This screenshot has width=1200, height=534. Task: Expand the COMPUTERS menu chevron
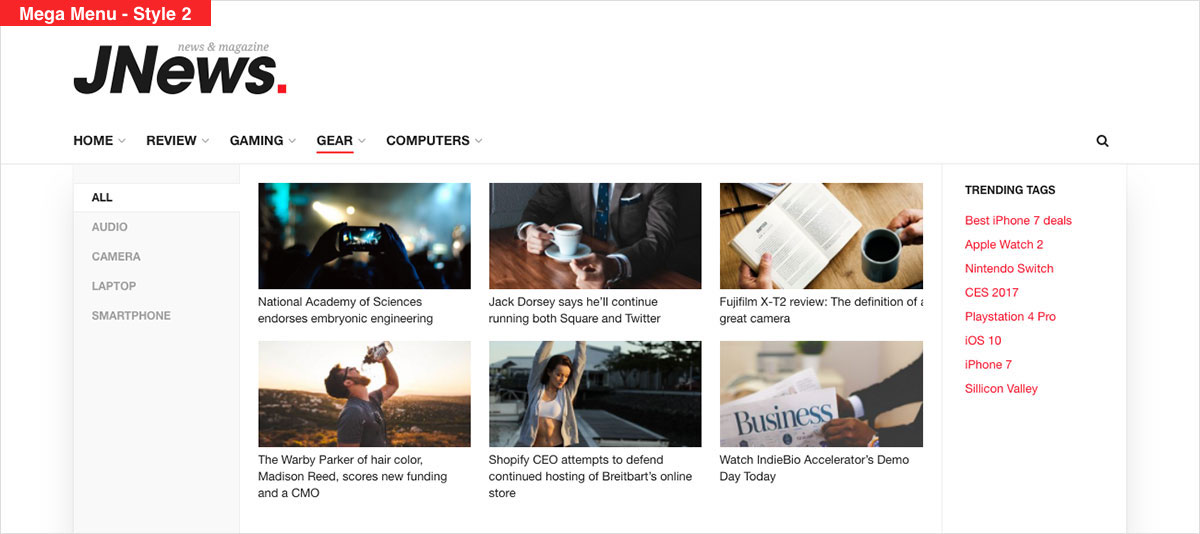[x=478, y=141]
